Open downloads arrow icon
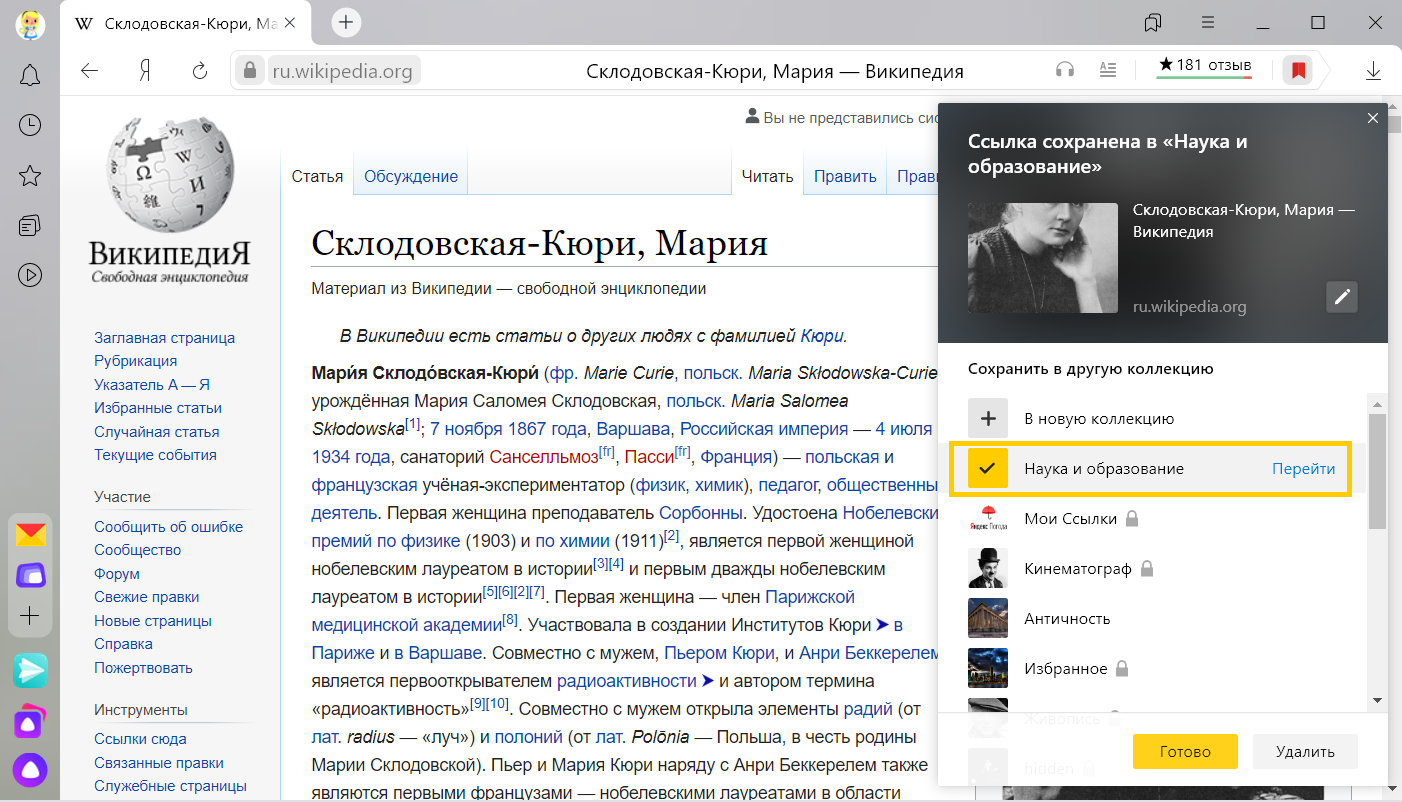Screen dimensions: 1402x802 coord(1373,71)
